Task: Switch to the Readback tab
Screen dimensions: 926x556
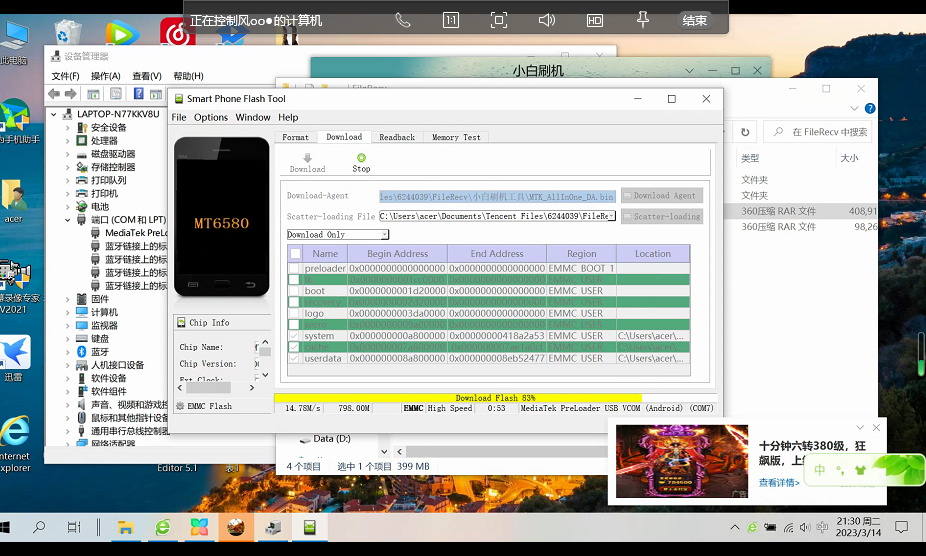Action: (397, 137)
